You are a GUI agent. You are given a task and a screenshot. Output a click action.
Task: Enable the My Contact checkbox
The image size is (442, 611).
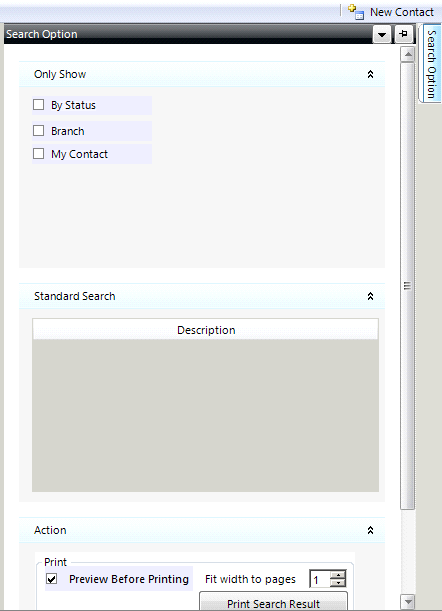[x=39, y=154]
